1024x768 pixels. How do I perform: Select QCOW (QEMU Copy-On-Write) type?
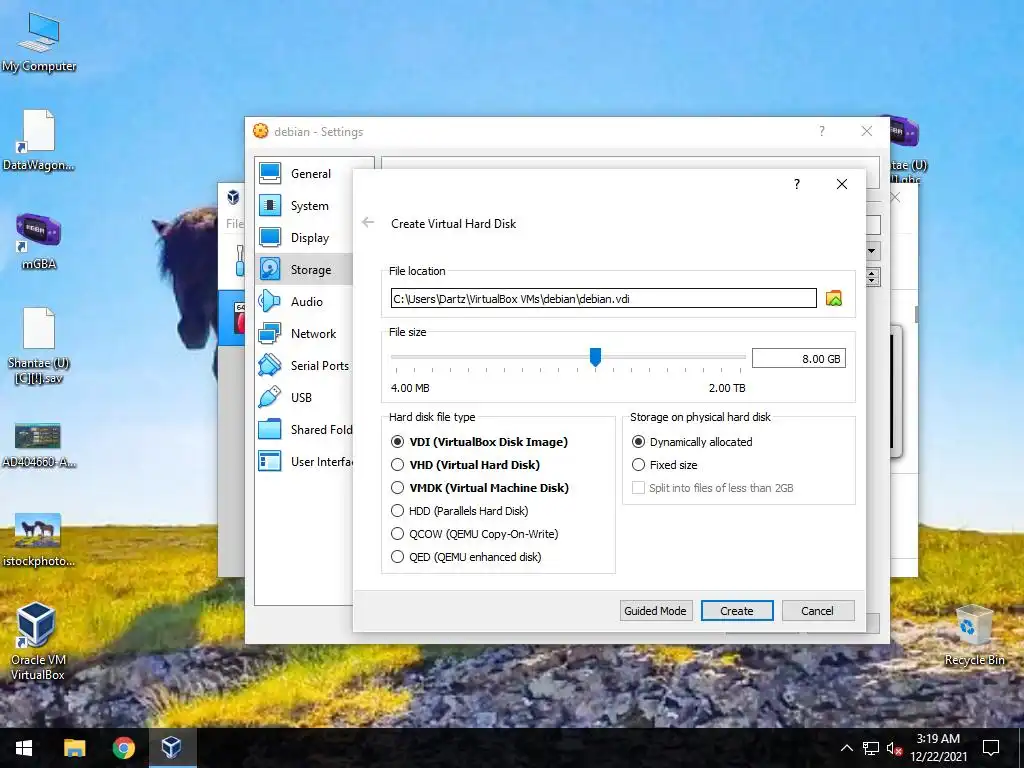(x=475, y=534)
